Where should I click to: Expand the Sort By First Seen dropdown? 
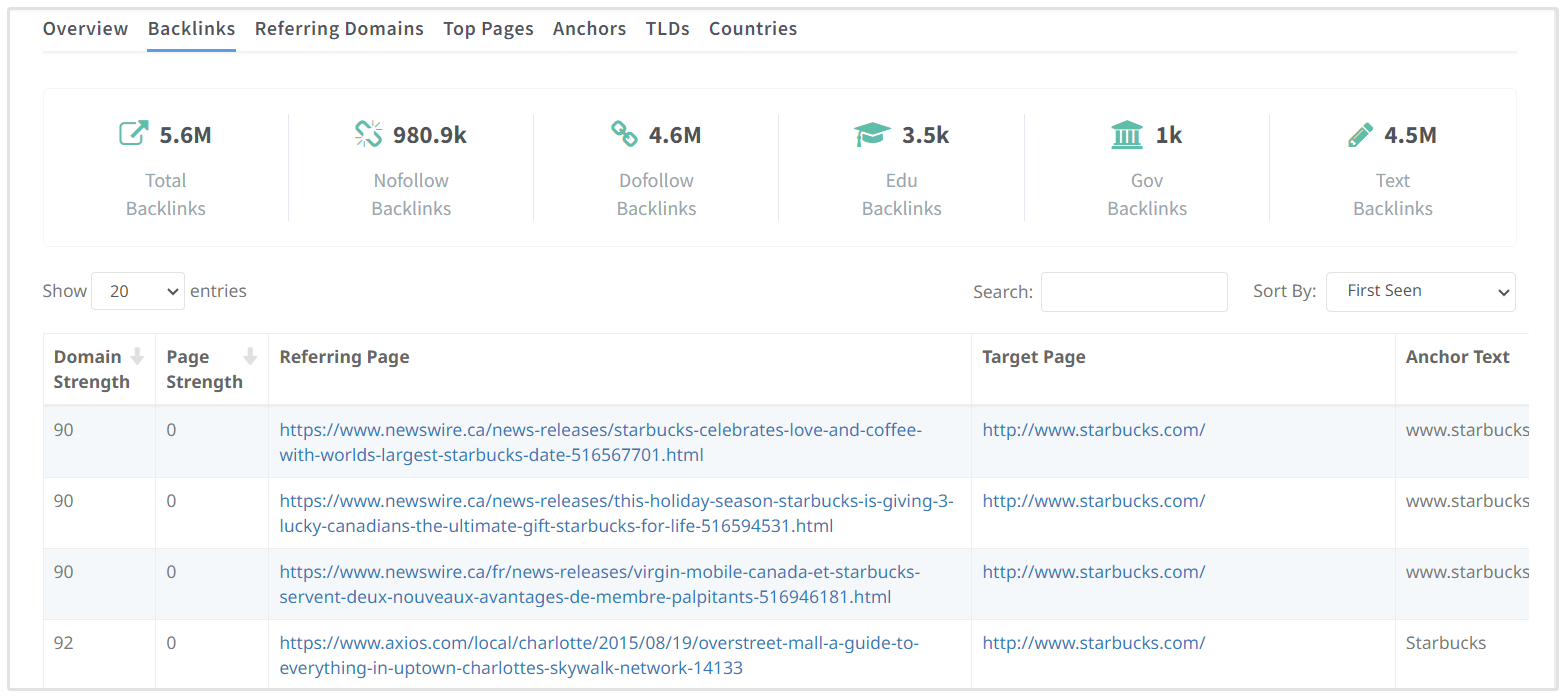click(x=1420, y=291)
